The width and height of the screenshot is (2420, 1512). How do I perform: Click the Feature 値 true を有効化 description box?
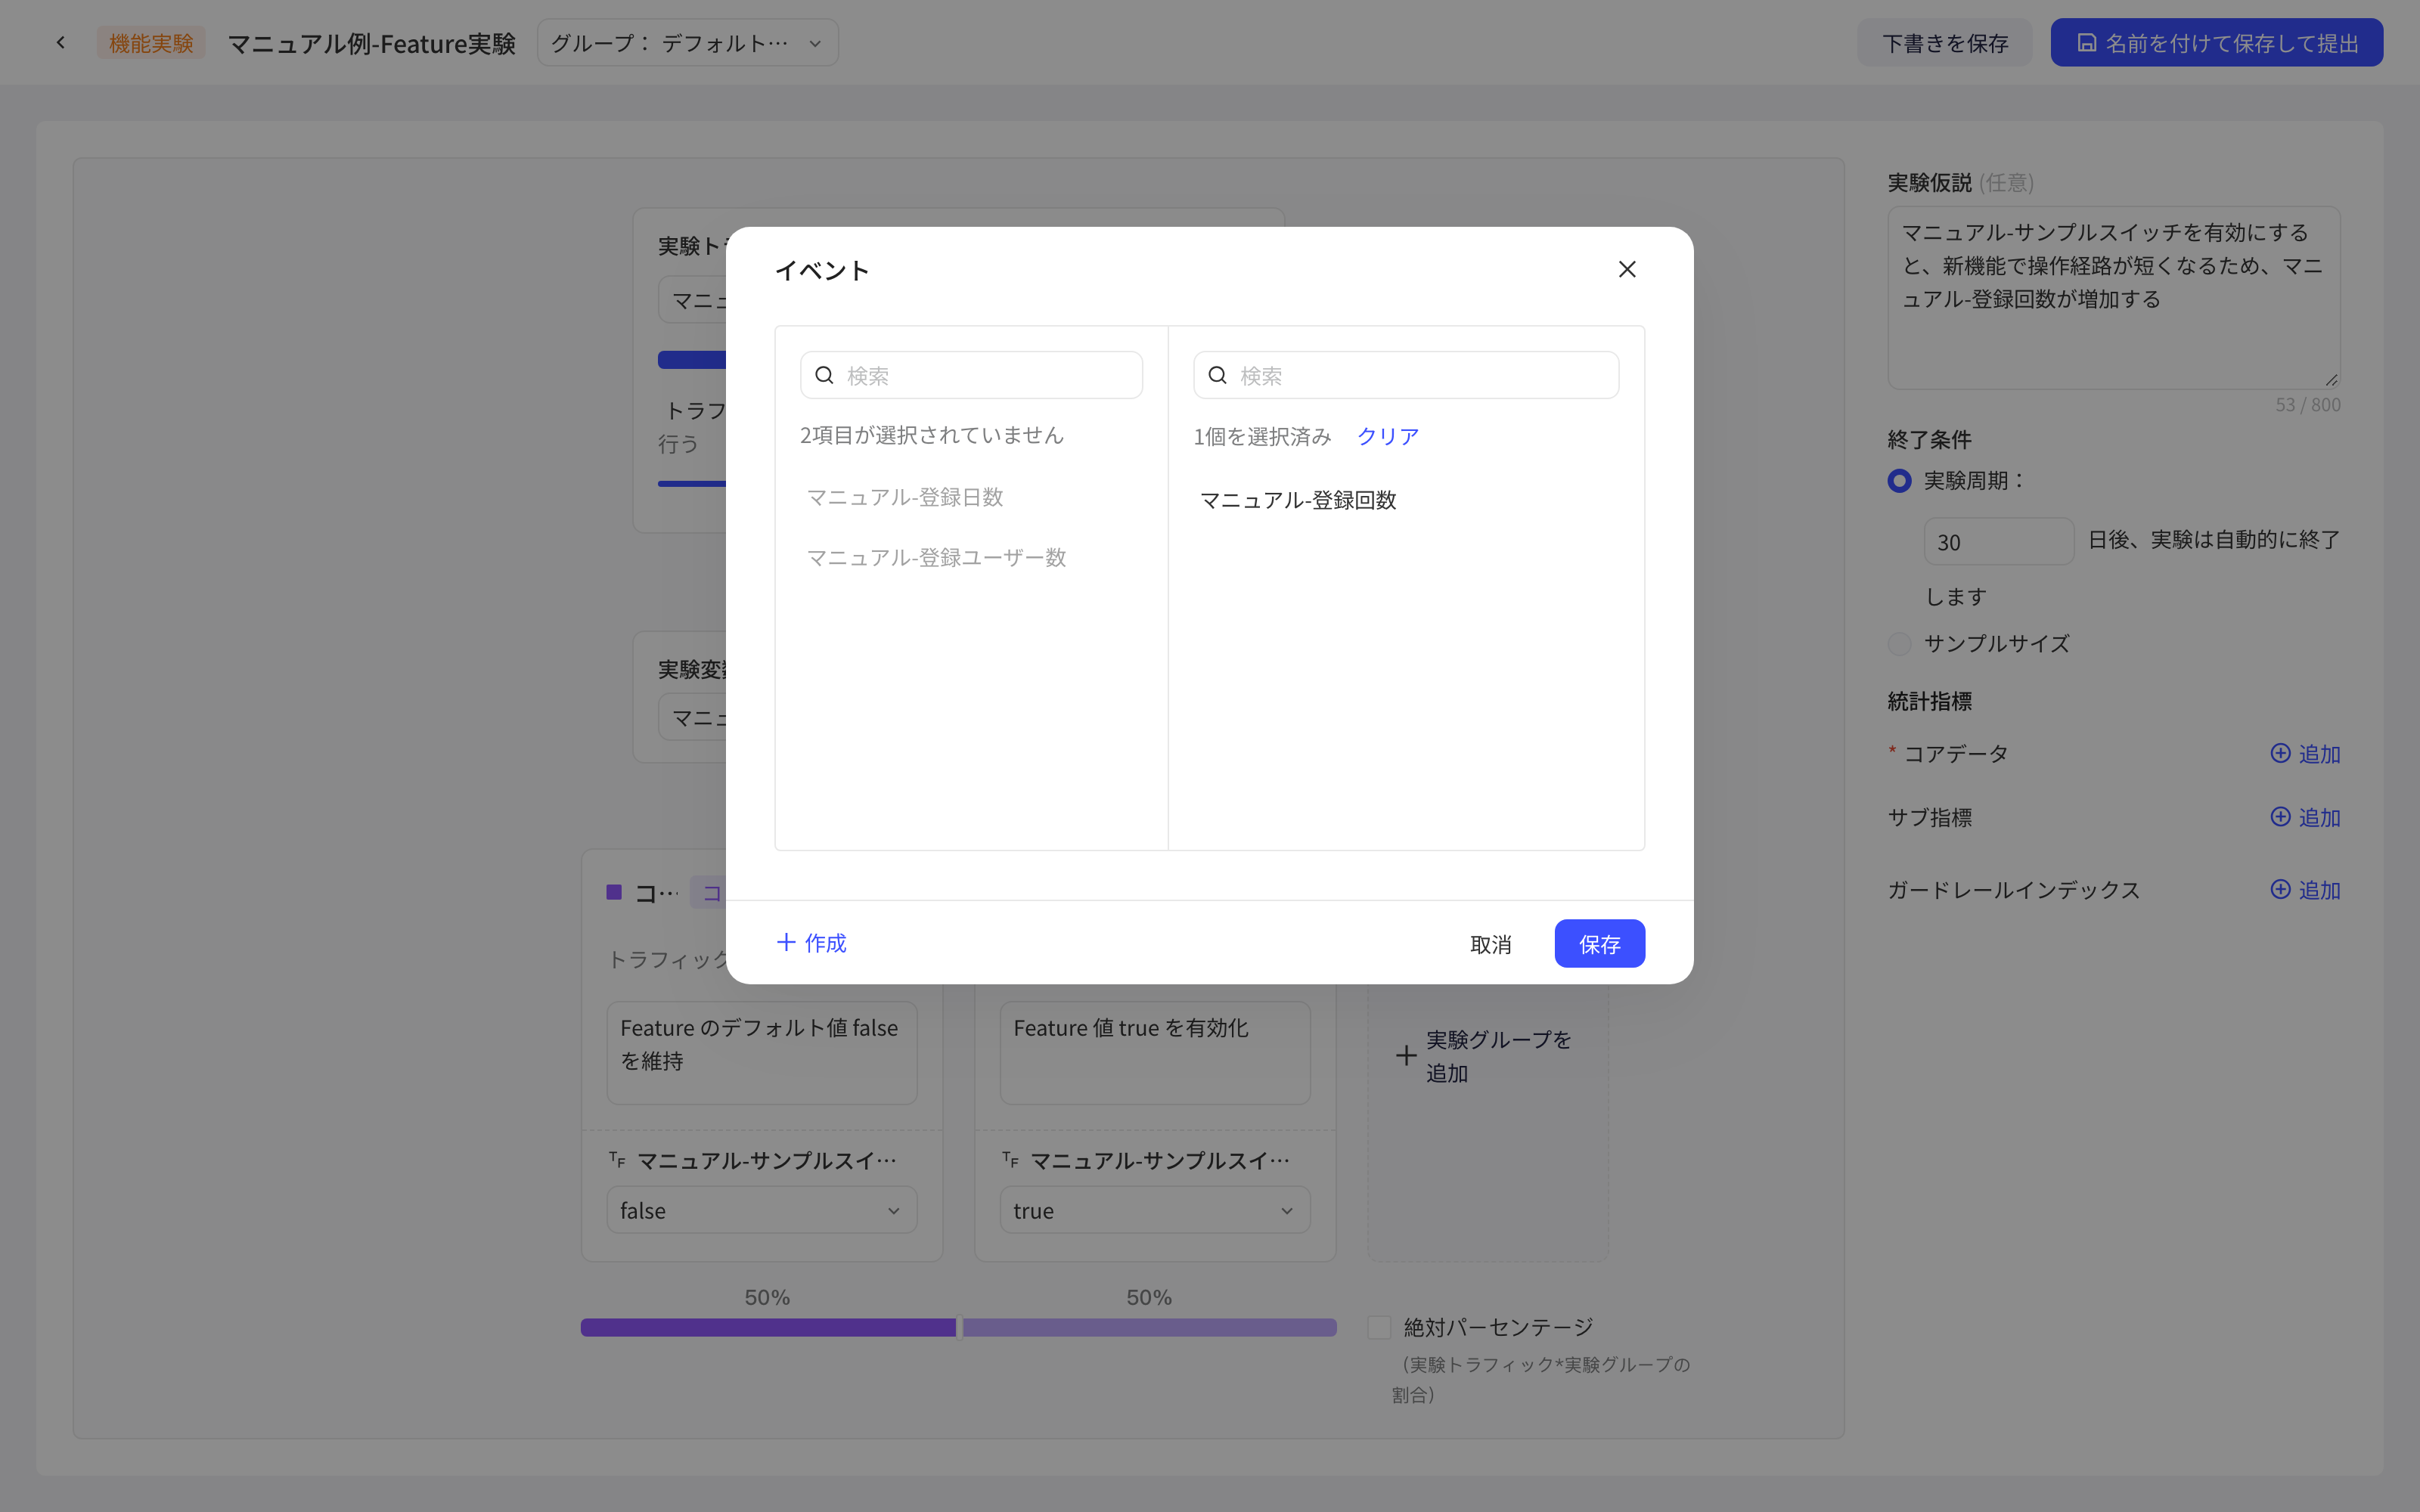(1154, 1052)
